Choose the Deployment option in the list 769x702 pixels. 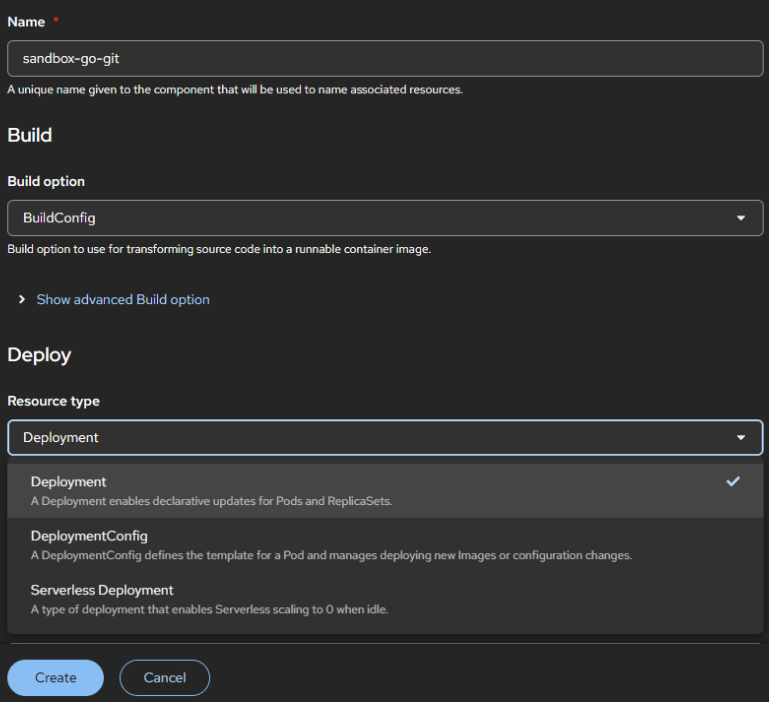point(68,482)
